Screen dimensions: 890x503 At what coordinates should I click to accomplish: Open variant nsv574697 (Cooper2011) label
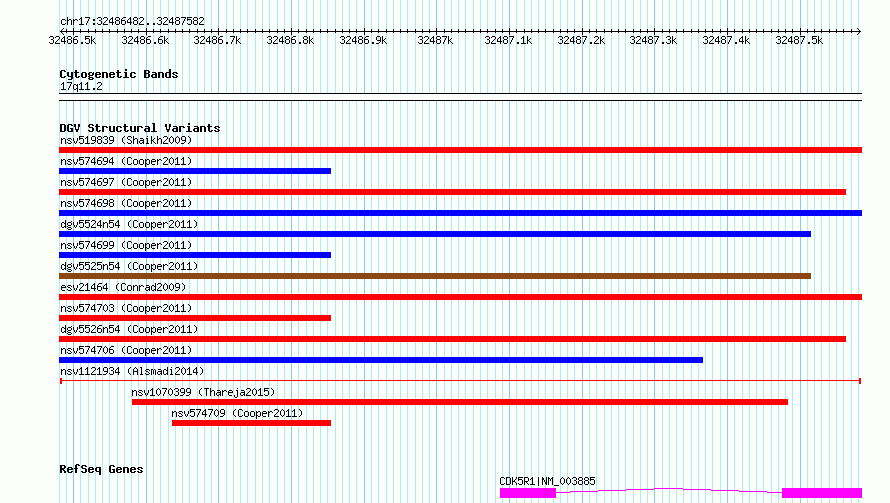(x=126, y=182)
